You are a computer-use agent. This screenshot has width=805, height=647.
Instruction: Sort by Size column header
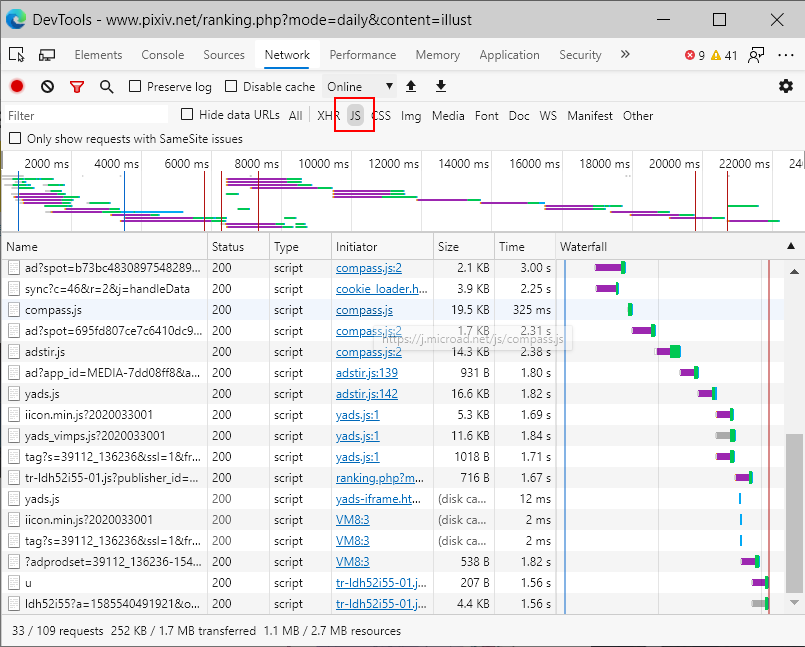(x=464, y=246)
